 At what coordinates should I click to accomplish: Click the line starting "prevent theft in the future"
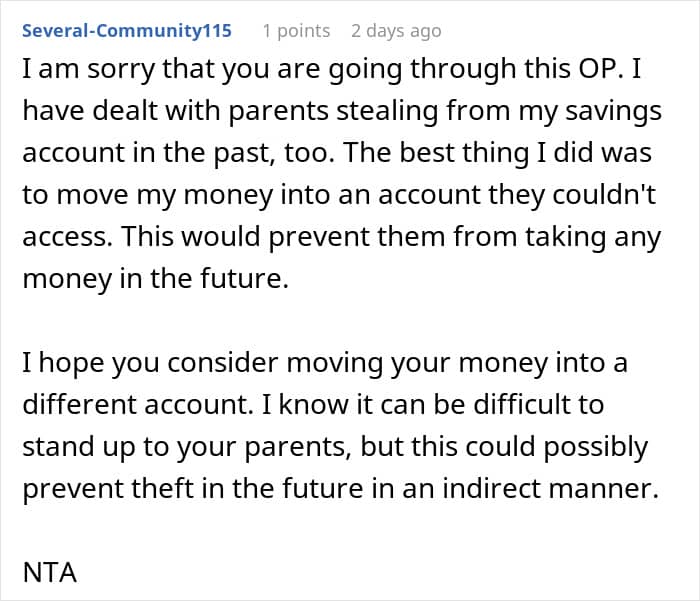341,488
